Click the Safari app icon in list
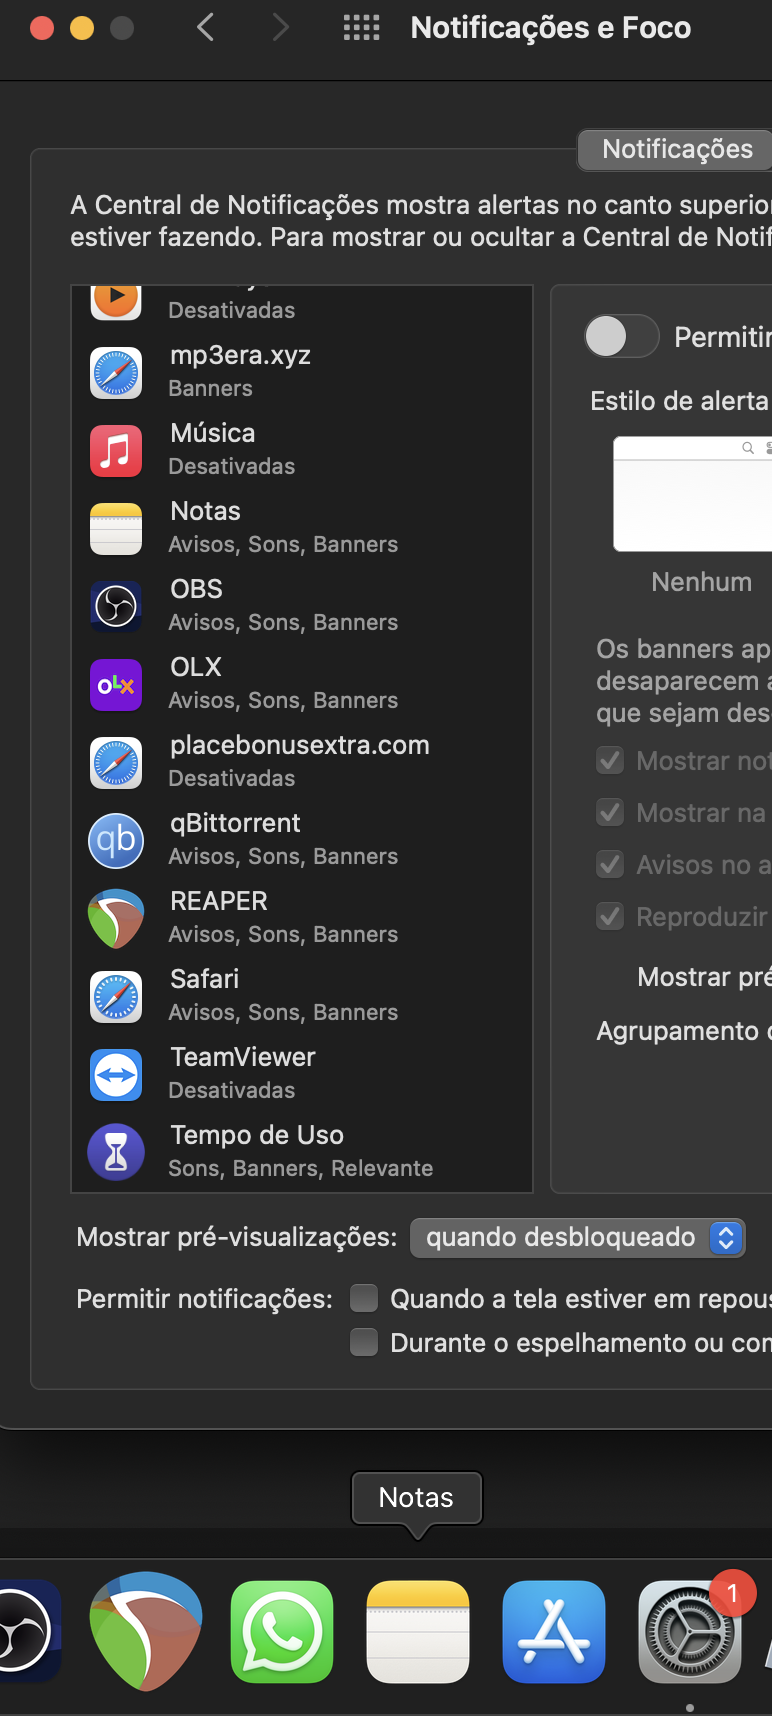 116,997
